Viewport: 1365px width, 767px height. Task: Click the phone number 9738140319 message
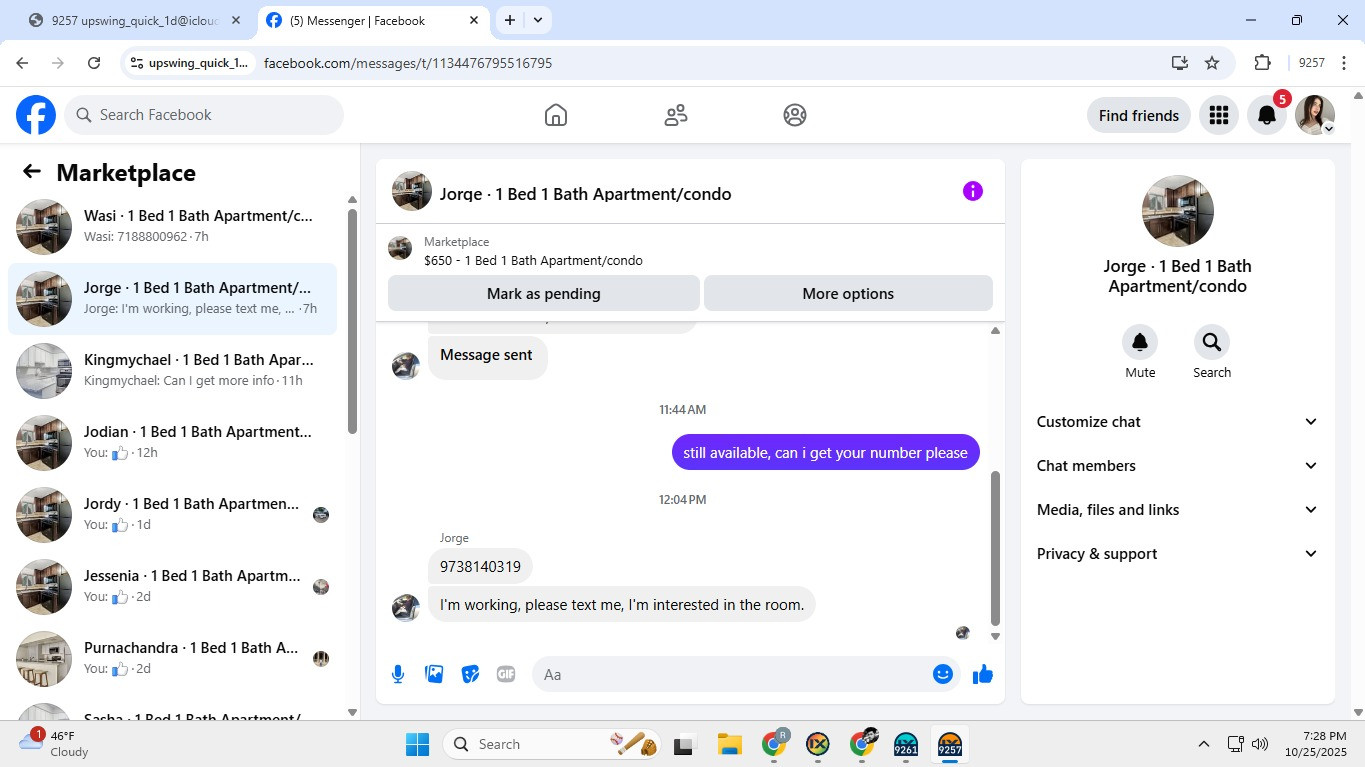[480, 567]
